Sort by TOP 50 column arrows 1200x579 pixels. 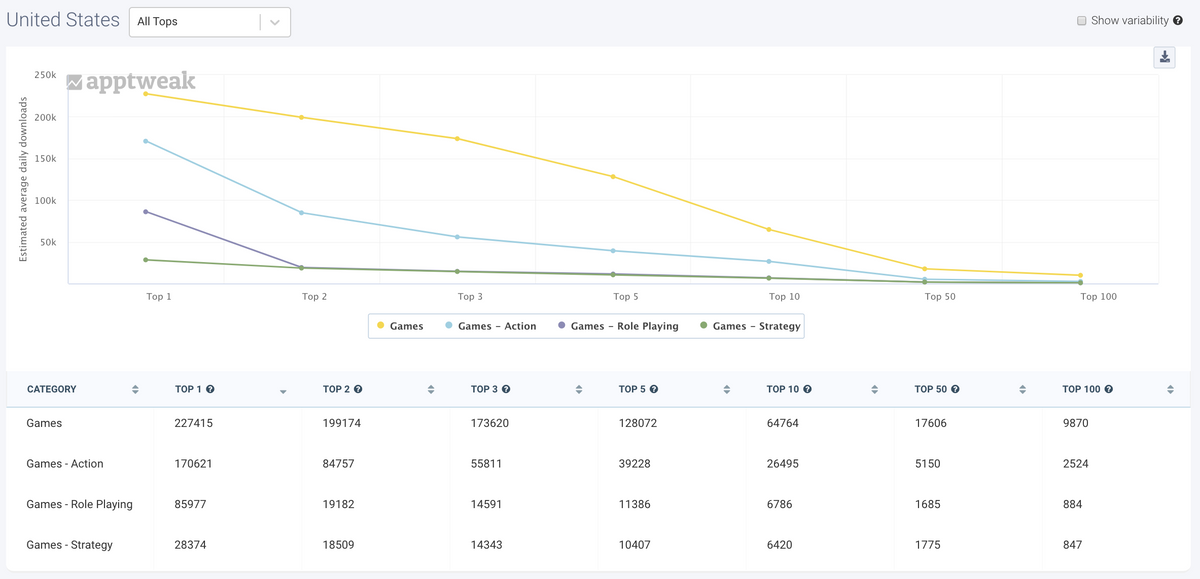(1023, 390)
